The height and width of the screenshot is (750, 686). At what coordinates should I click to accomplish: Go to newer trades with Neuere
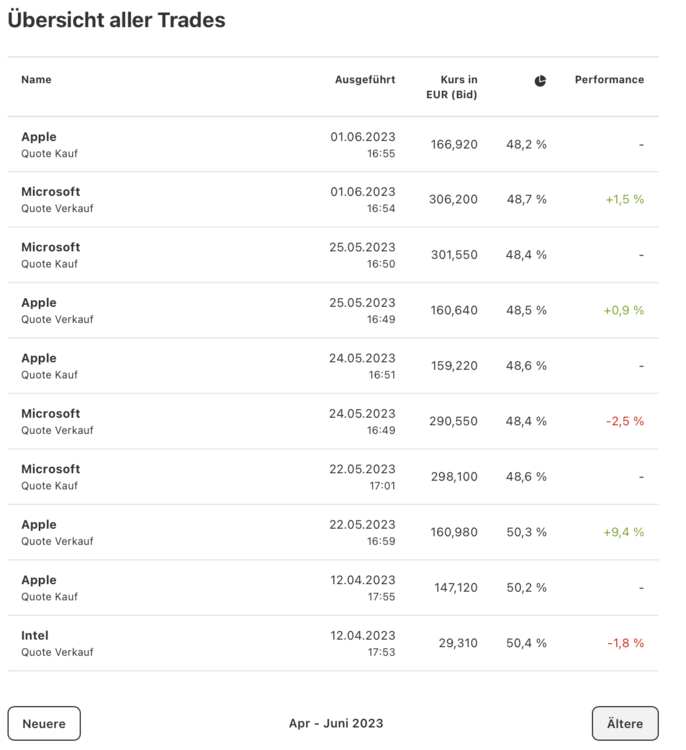pos(44,723)
